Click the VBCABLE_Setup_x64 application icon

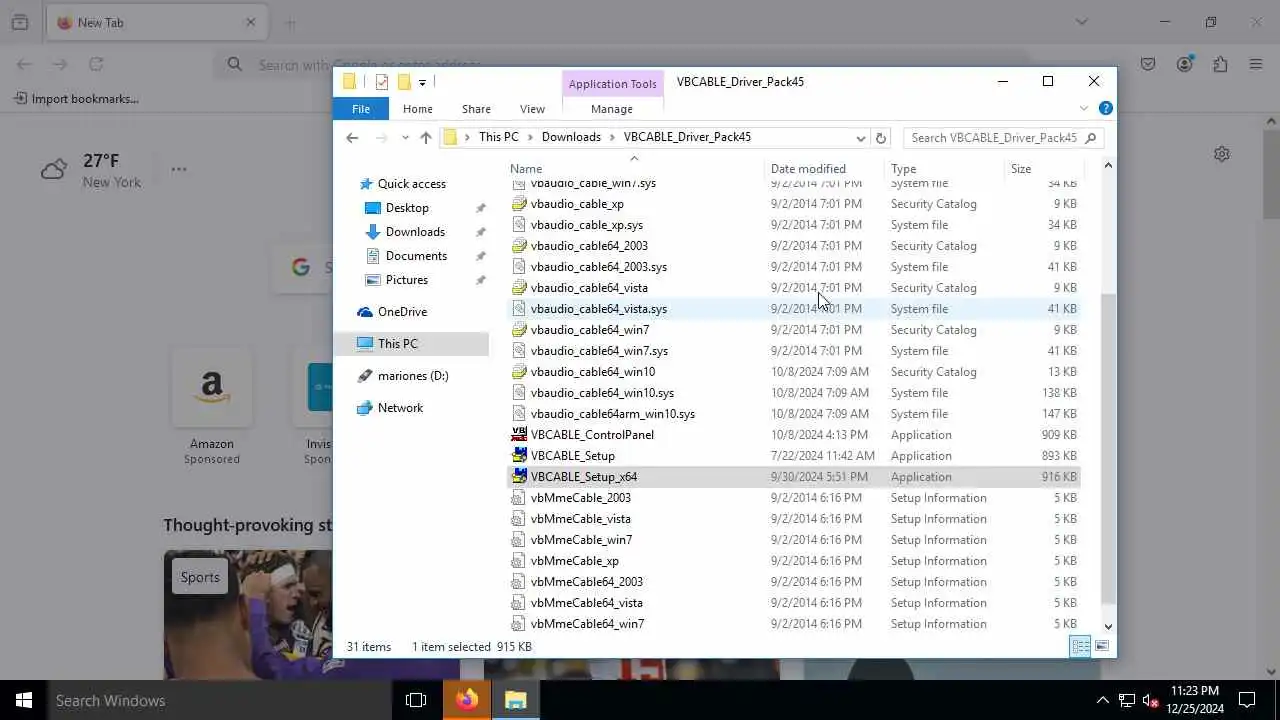(x=519, y=477)
